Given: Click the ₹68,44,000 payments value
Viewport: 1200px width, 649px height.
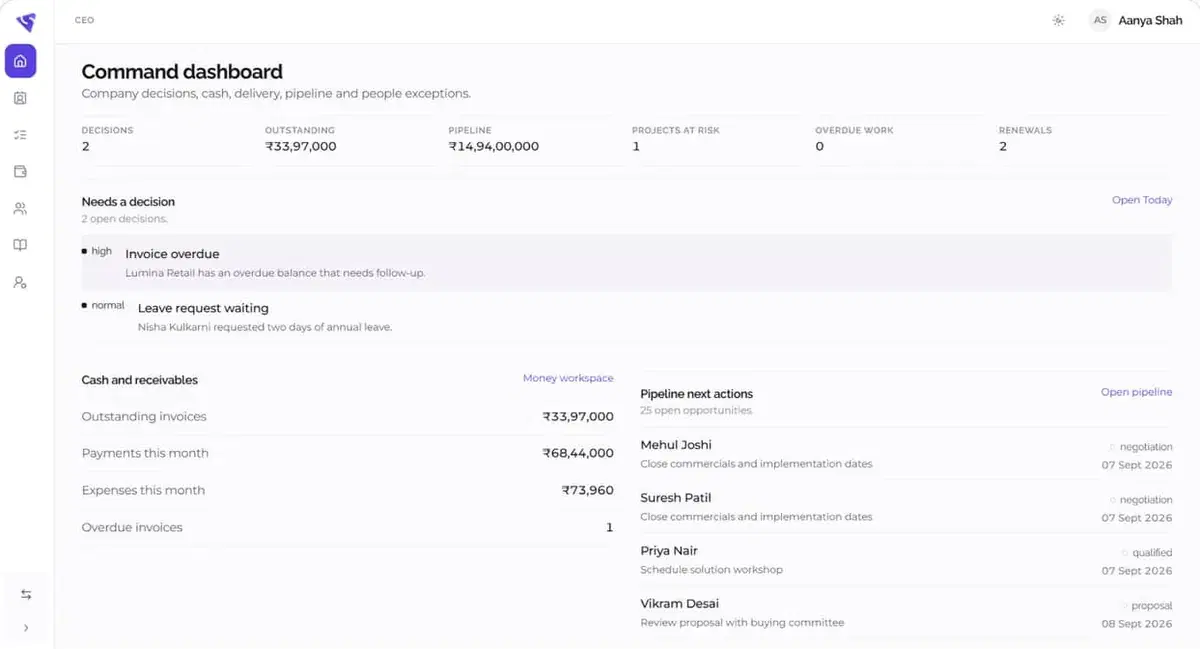Looking at the screenshot, I should click(578, 453).
